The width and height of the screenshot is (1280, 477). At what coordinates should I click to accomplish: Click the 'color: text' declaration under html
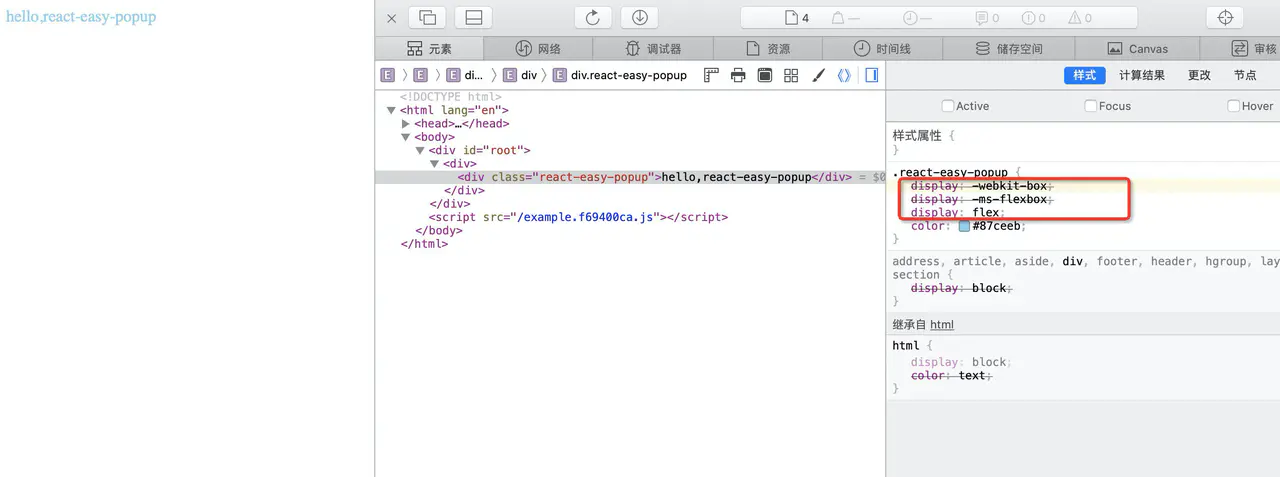(x=949, y=376)
